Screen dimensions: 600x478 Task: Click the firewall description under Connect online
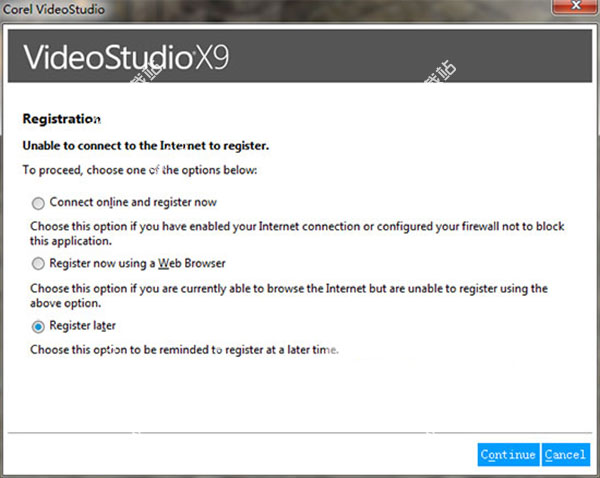[297, 234]
